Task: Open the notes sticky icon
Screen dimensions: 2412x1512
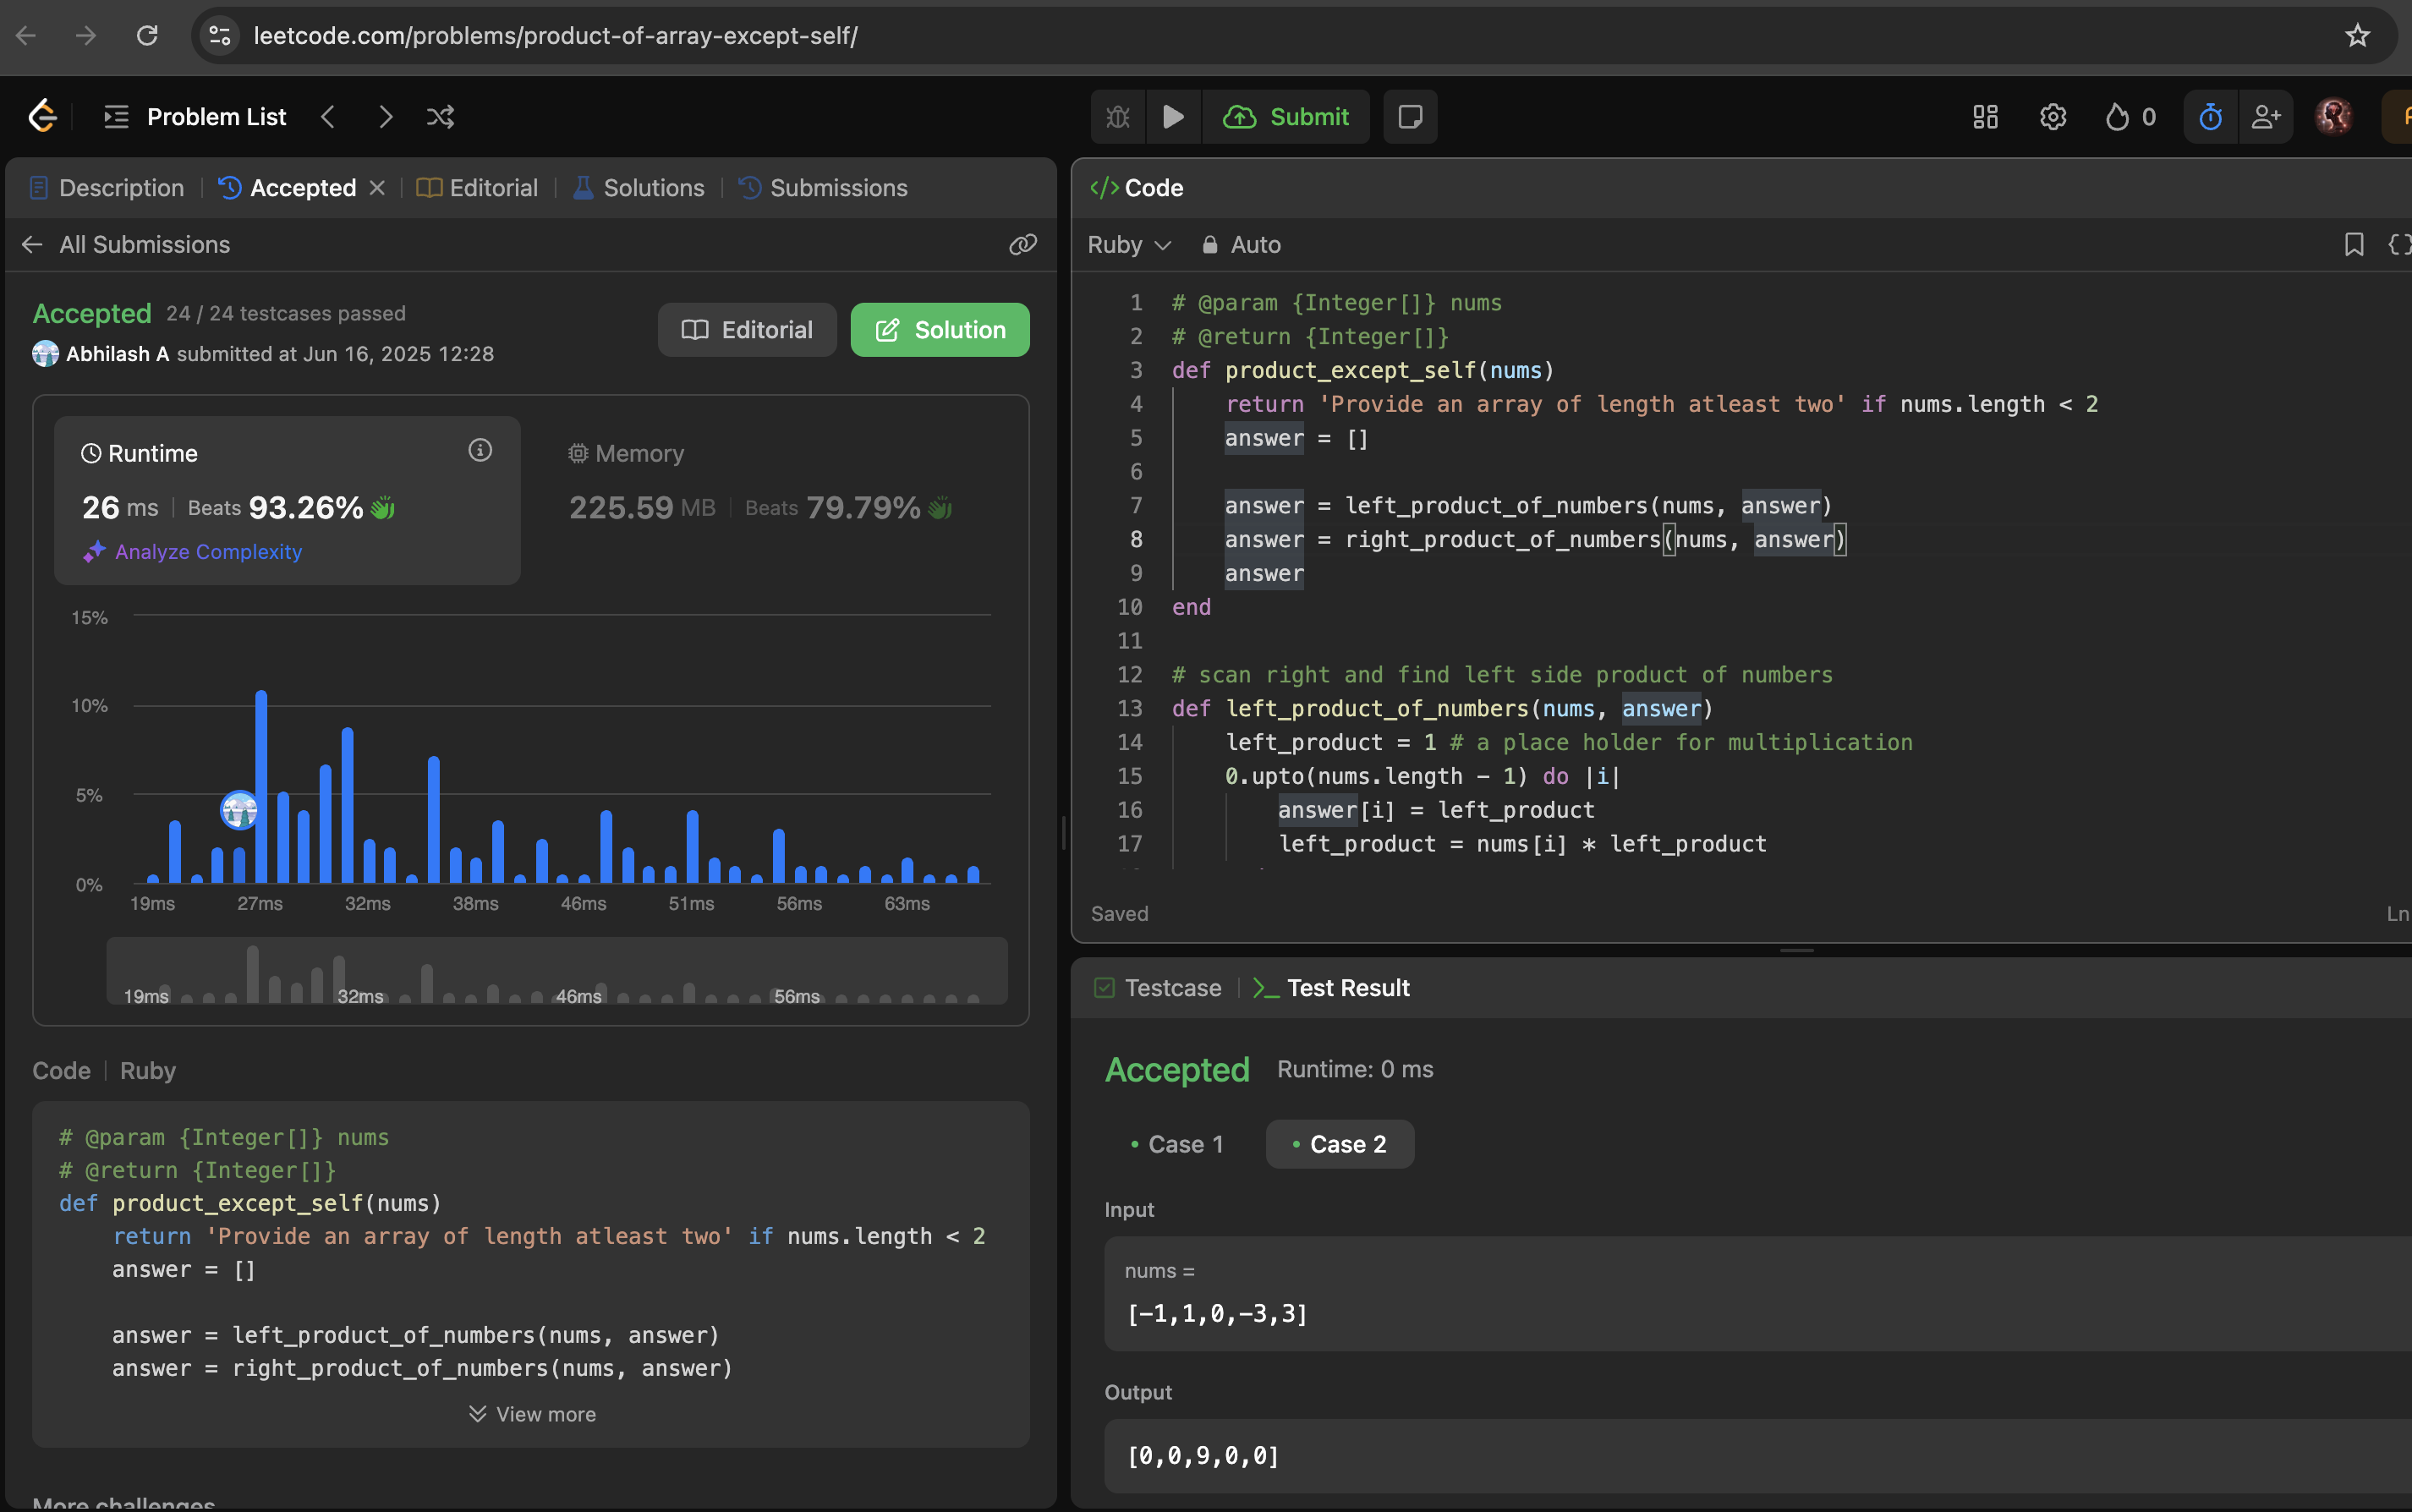Action: point(1410,117)
